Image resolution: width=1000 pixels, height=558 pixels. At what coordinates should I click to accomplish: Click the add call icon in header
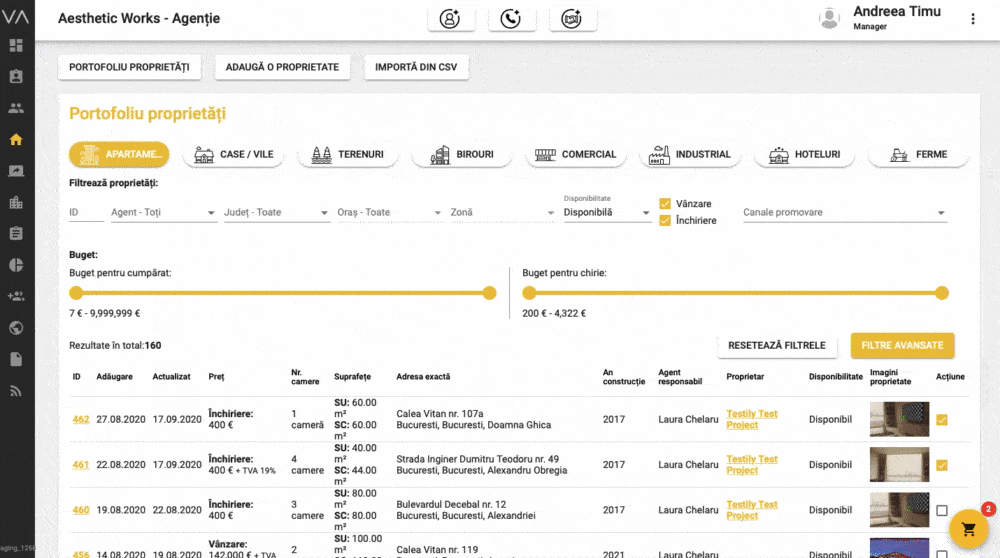[511, 19]
